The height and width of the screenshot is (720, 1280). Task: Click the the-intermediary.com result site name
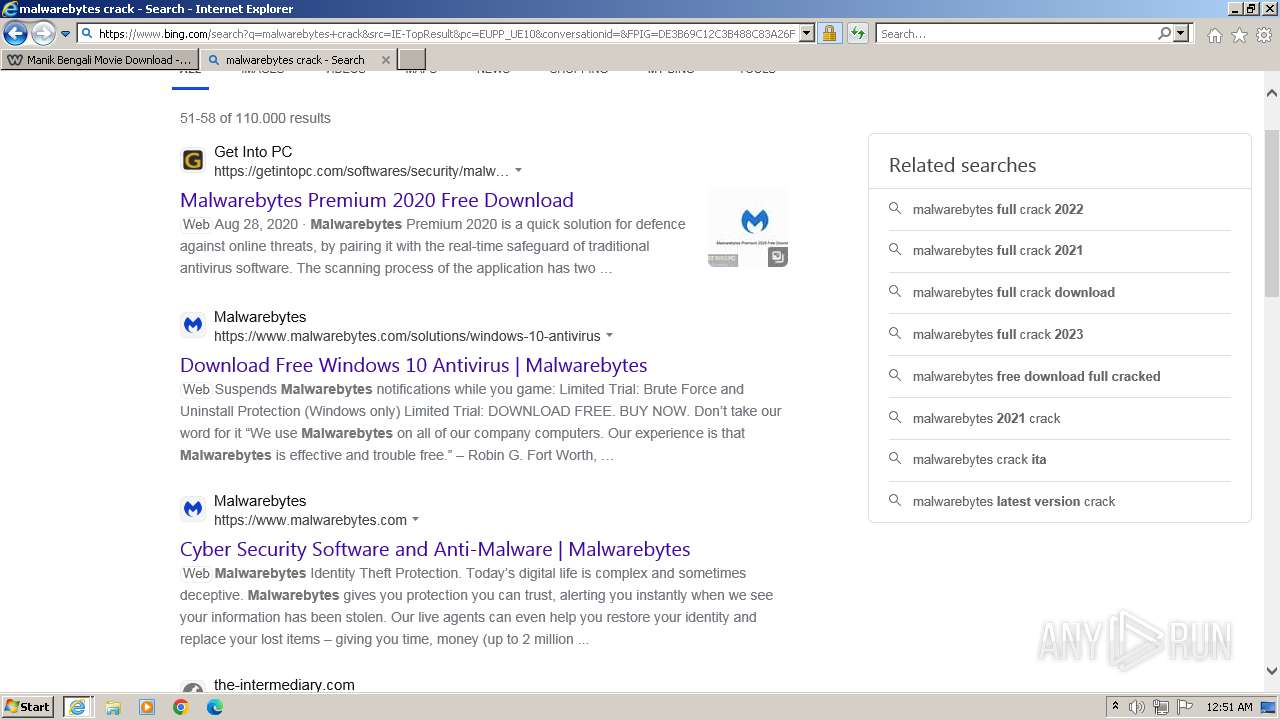point(284,685)
